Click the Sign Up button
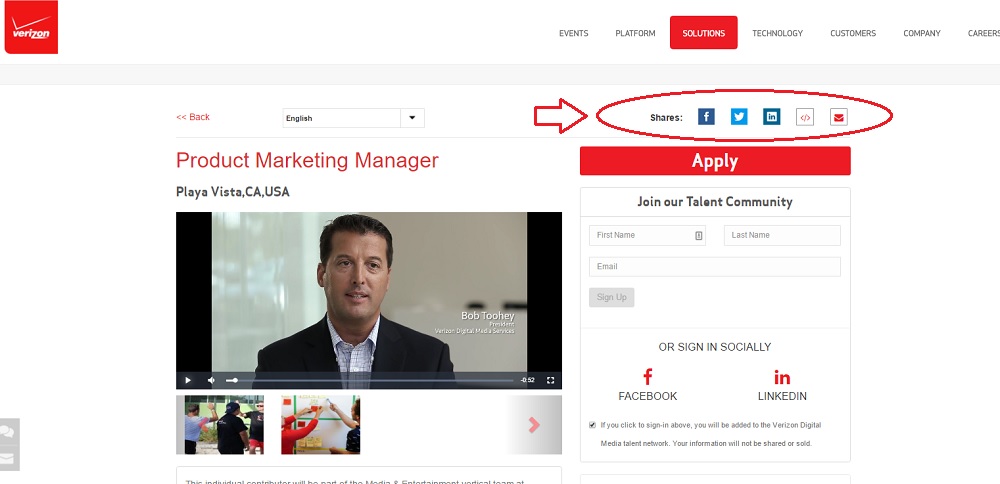The width and height of the screenshot is (1000, 484). pos(612,297)
